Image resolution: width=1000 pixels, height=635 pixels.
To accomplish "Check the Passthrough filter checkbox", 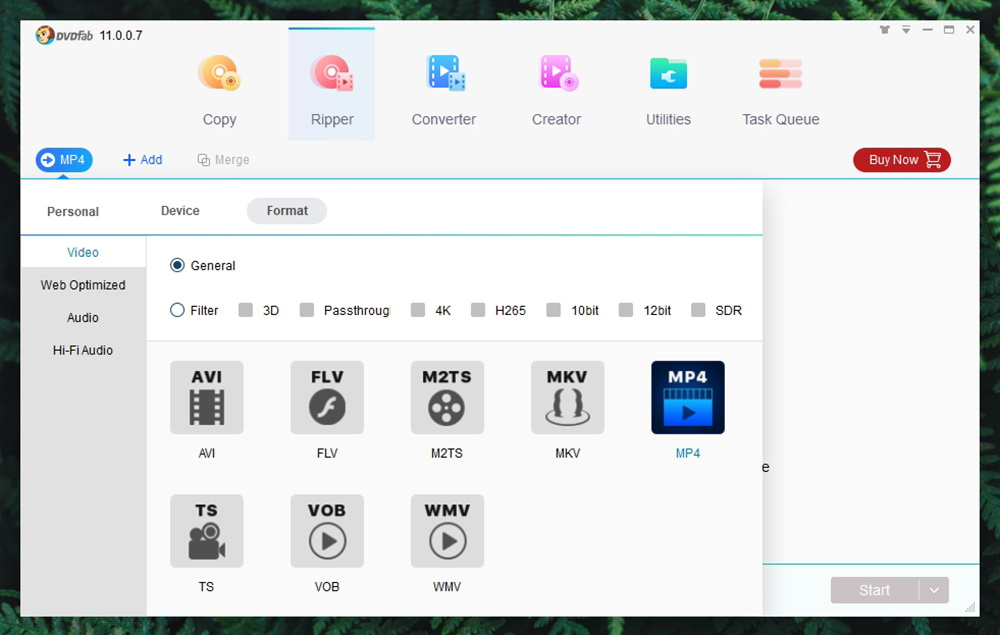I will click(307, 310).
